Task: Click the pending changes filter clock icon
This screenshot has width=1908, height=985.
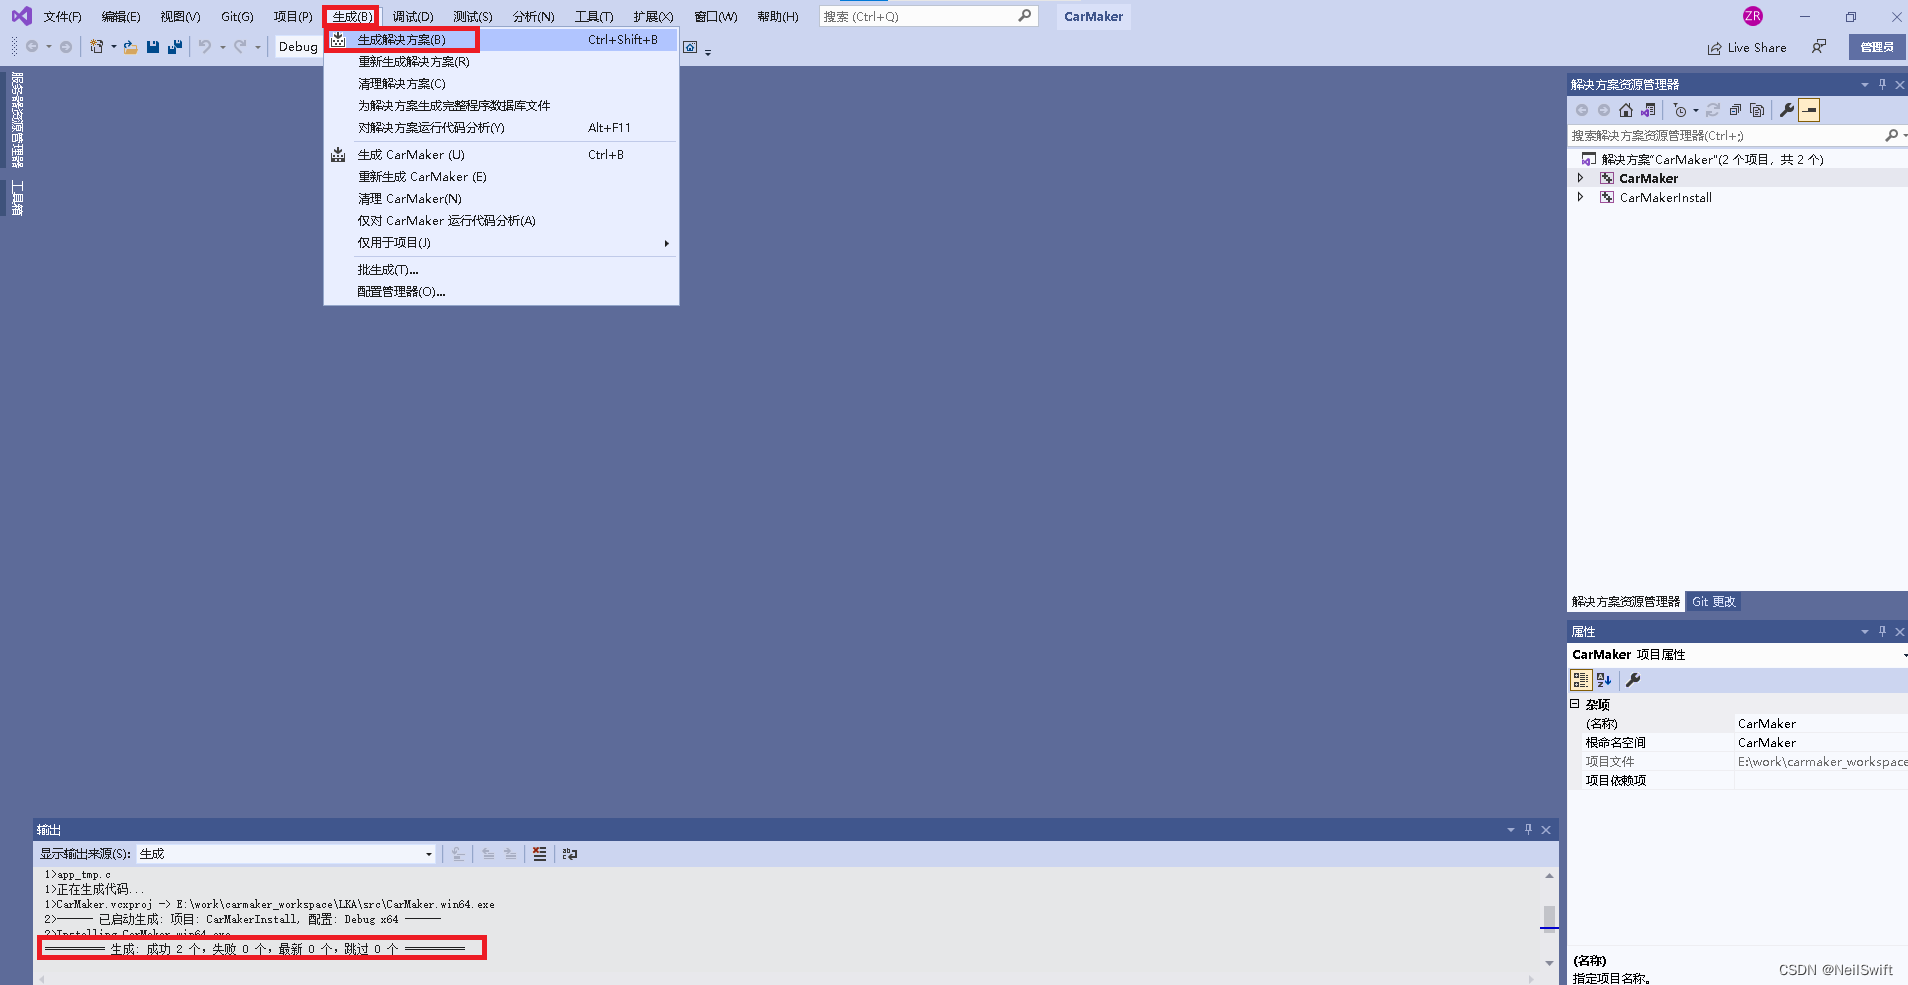Action: [1680, 110]
